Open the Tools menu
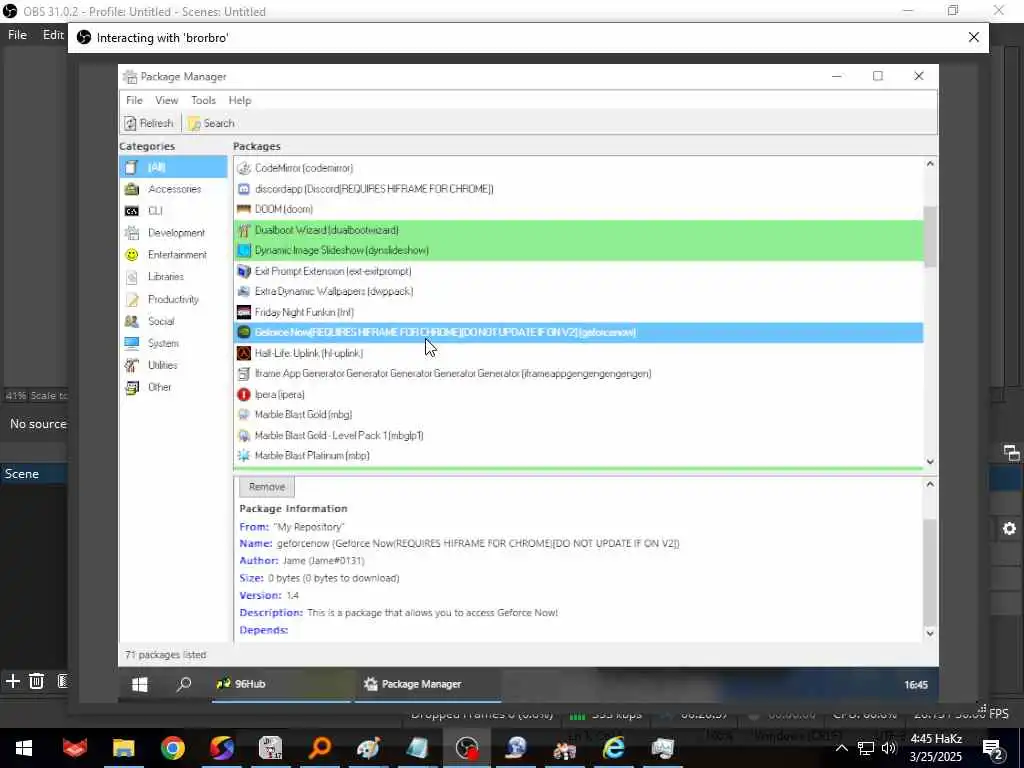The height and width of the screenshot is (768, 1024). (x=203, y=101)
